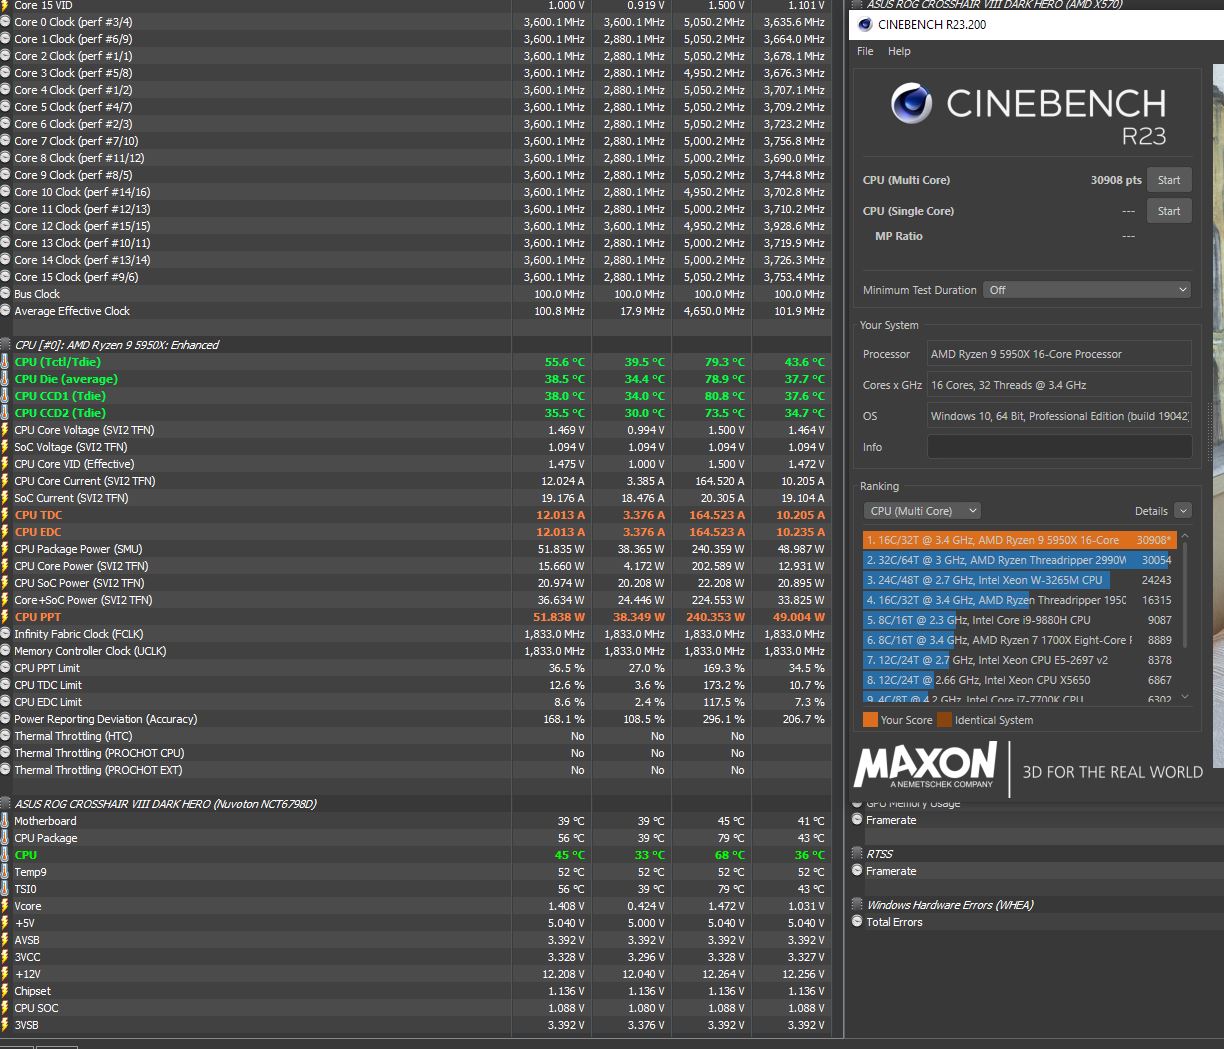Click the icon beside Average Effective Clock
The height and width of the screenshot is (1049, 1224).
pyautogui.click(x=5, y=311)
